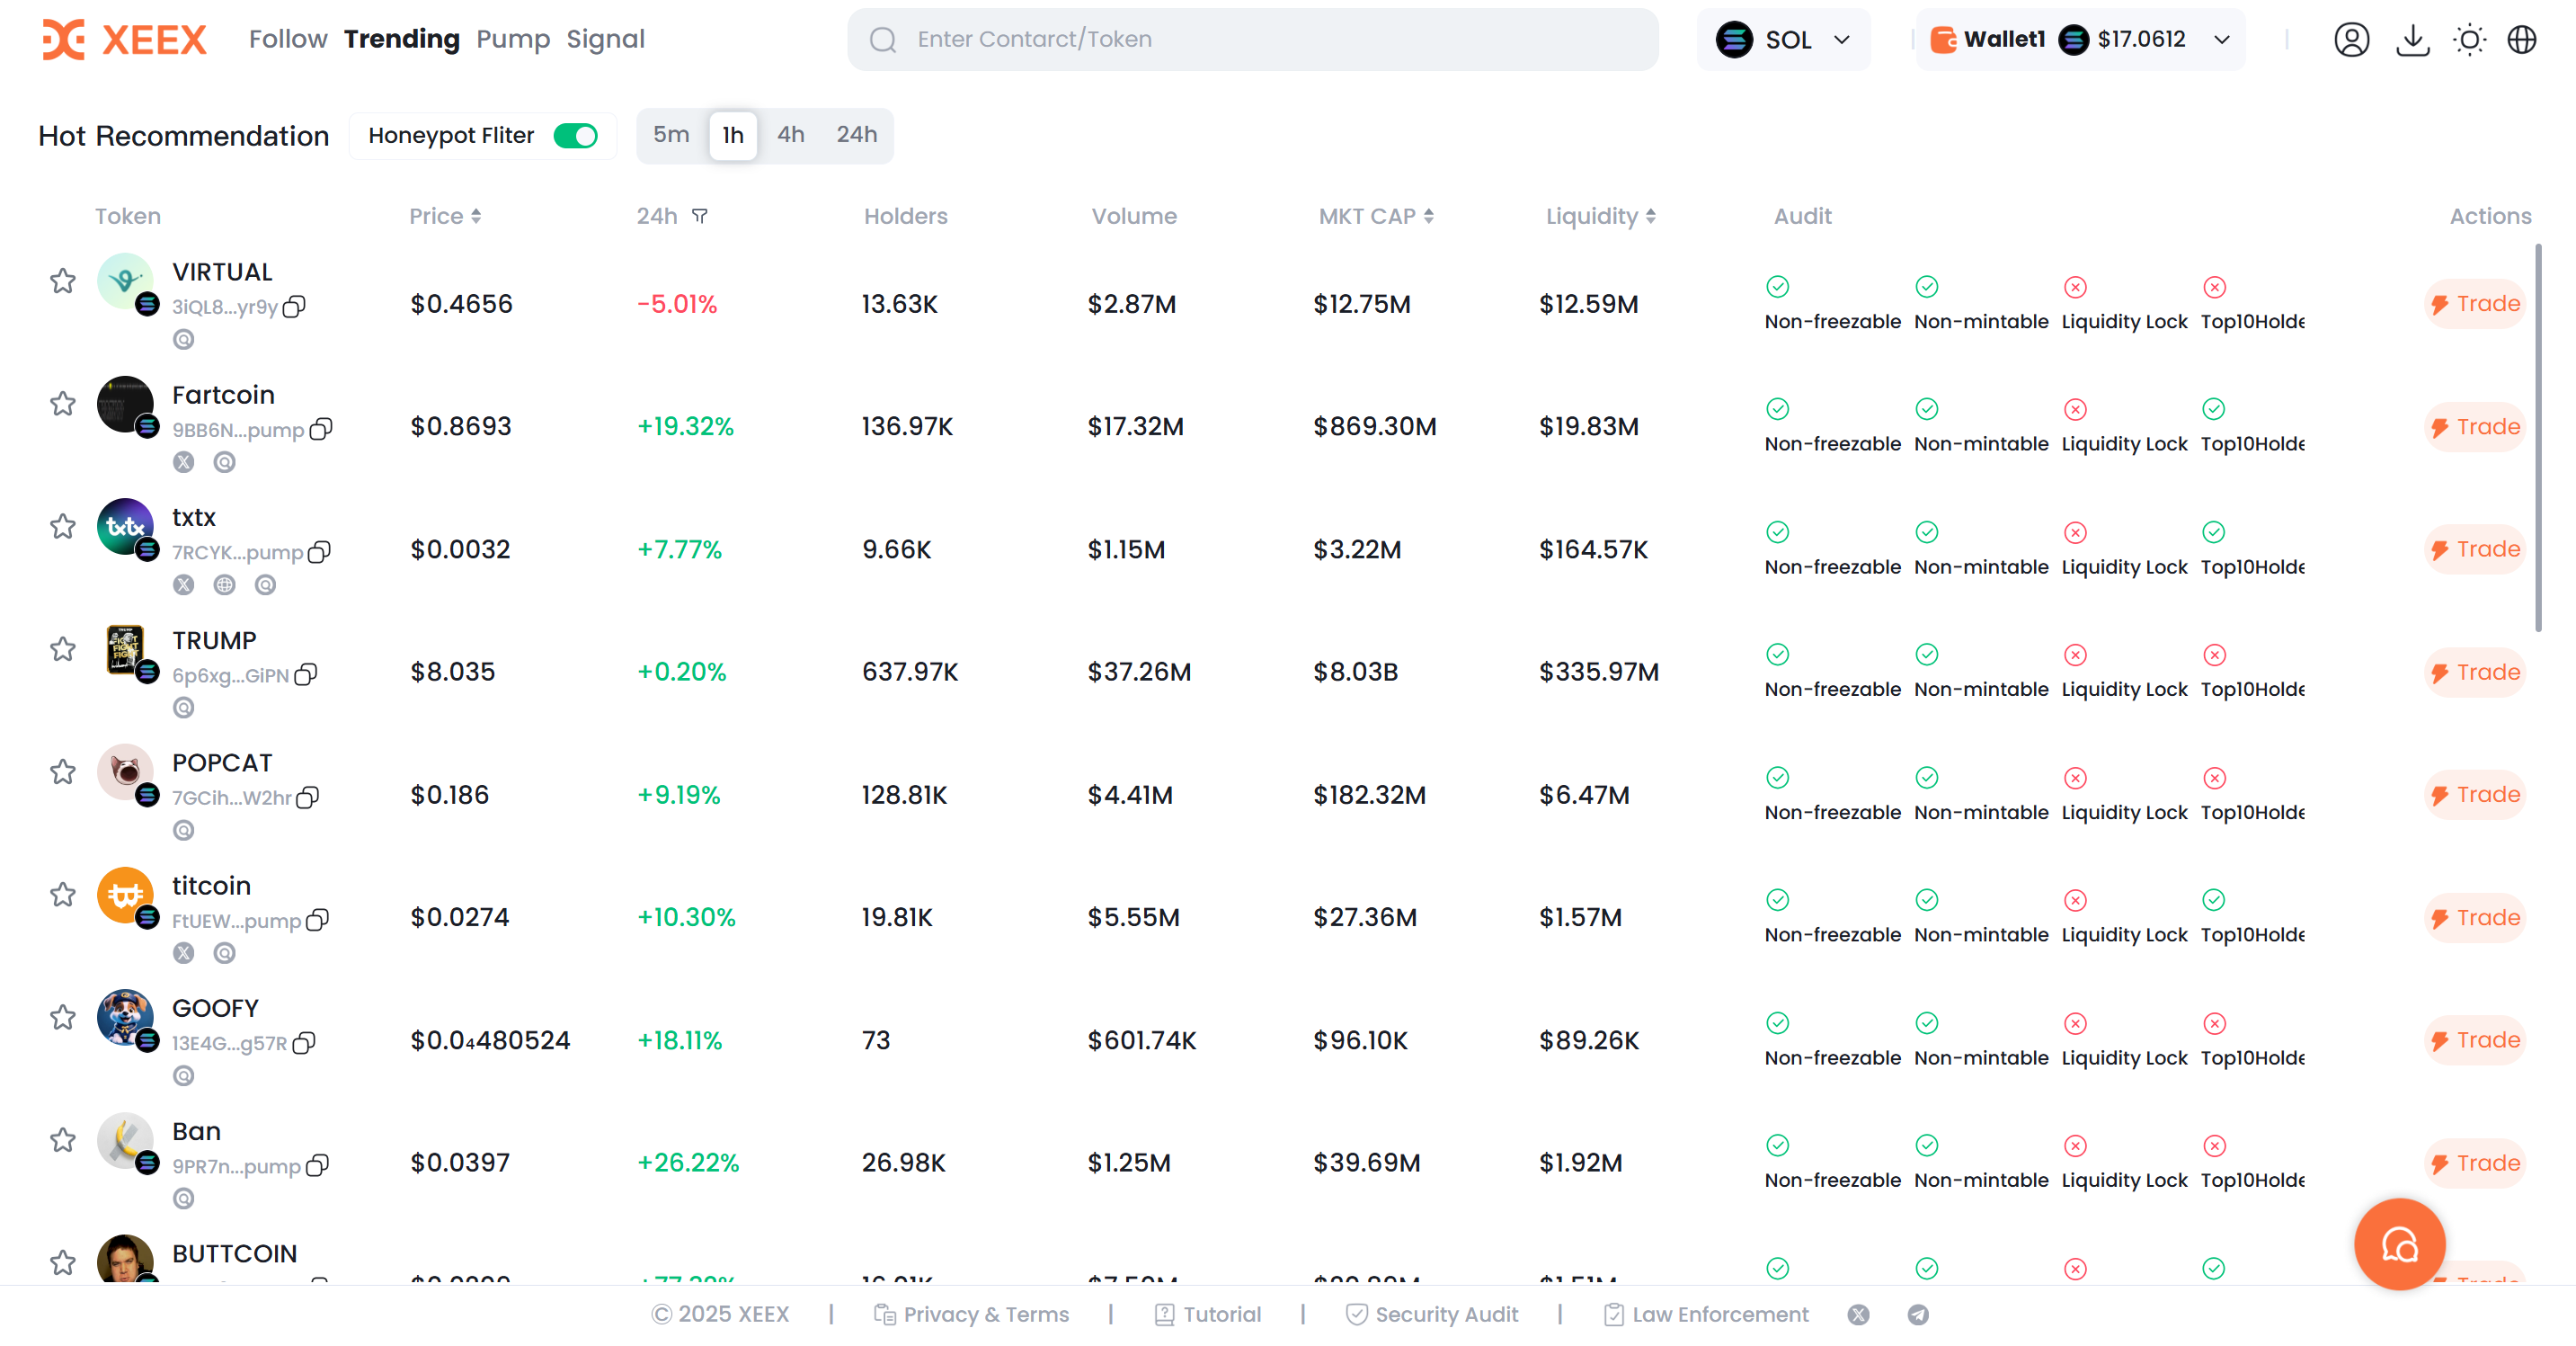The height and width of the screenshot is (1346, 2576).
Task: Open the 24h column filter
Action: (x=700, y=216)
